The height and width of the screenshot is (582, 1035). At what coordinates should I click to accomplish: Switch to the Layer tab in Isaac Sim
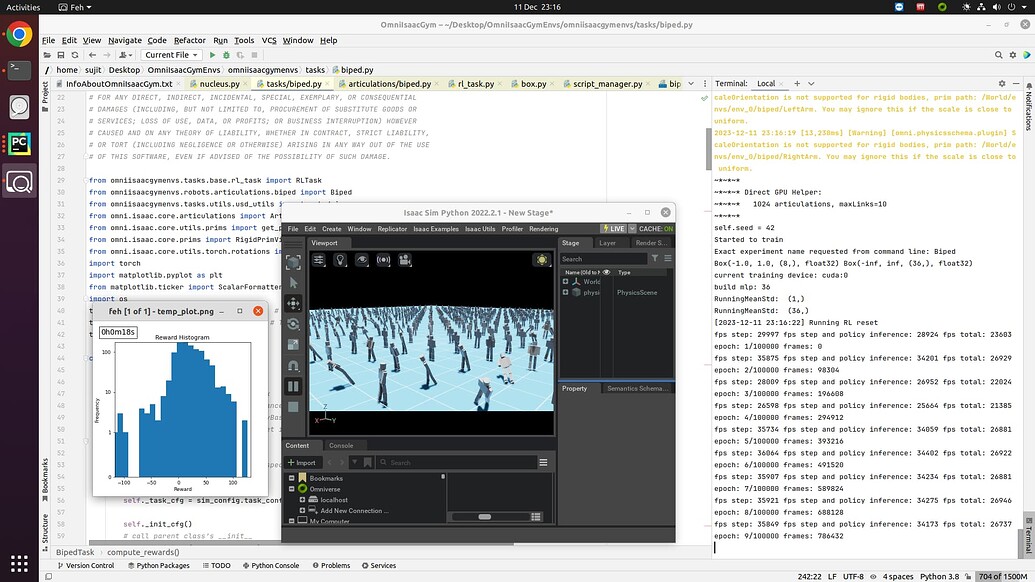click(606, 242)
